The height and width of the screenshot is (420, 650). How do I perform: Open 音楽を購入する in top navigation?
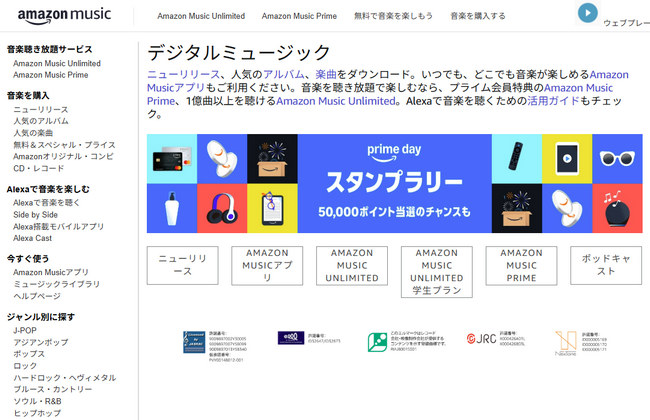pos(478,16)
